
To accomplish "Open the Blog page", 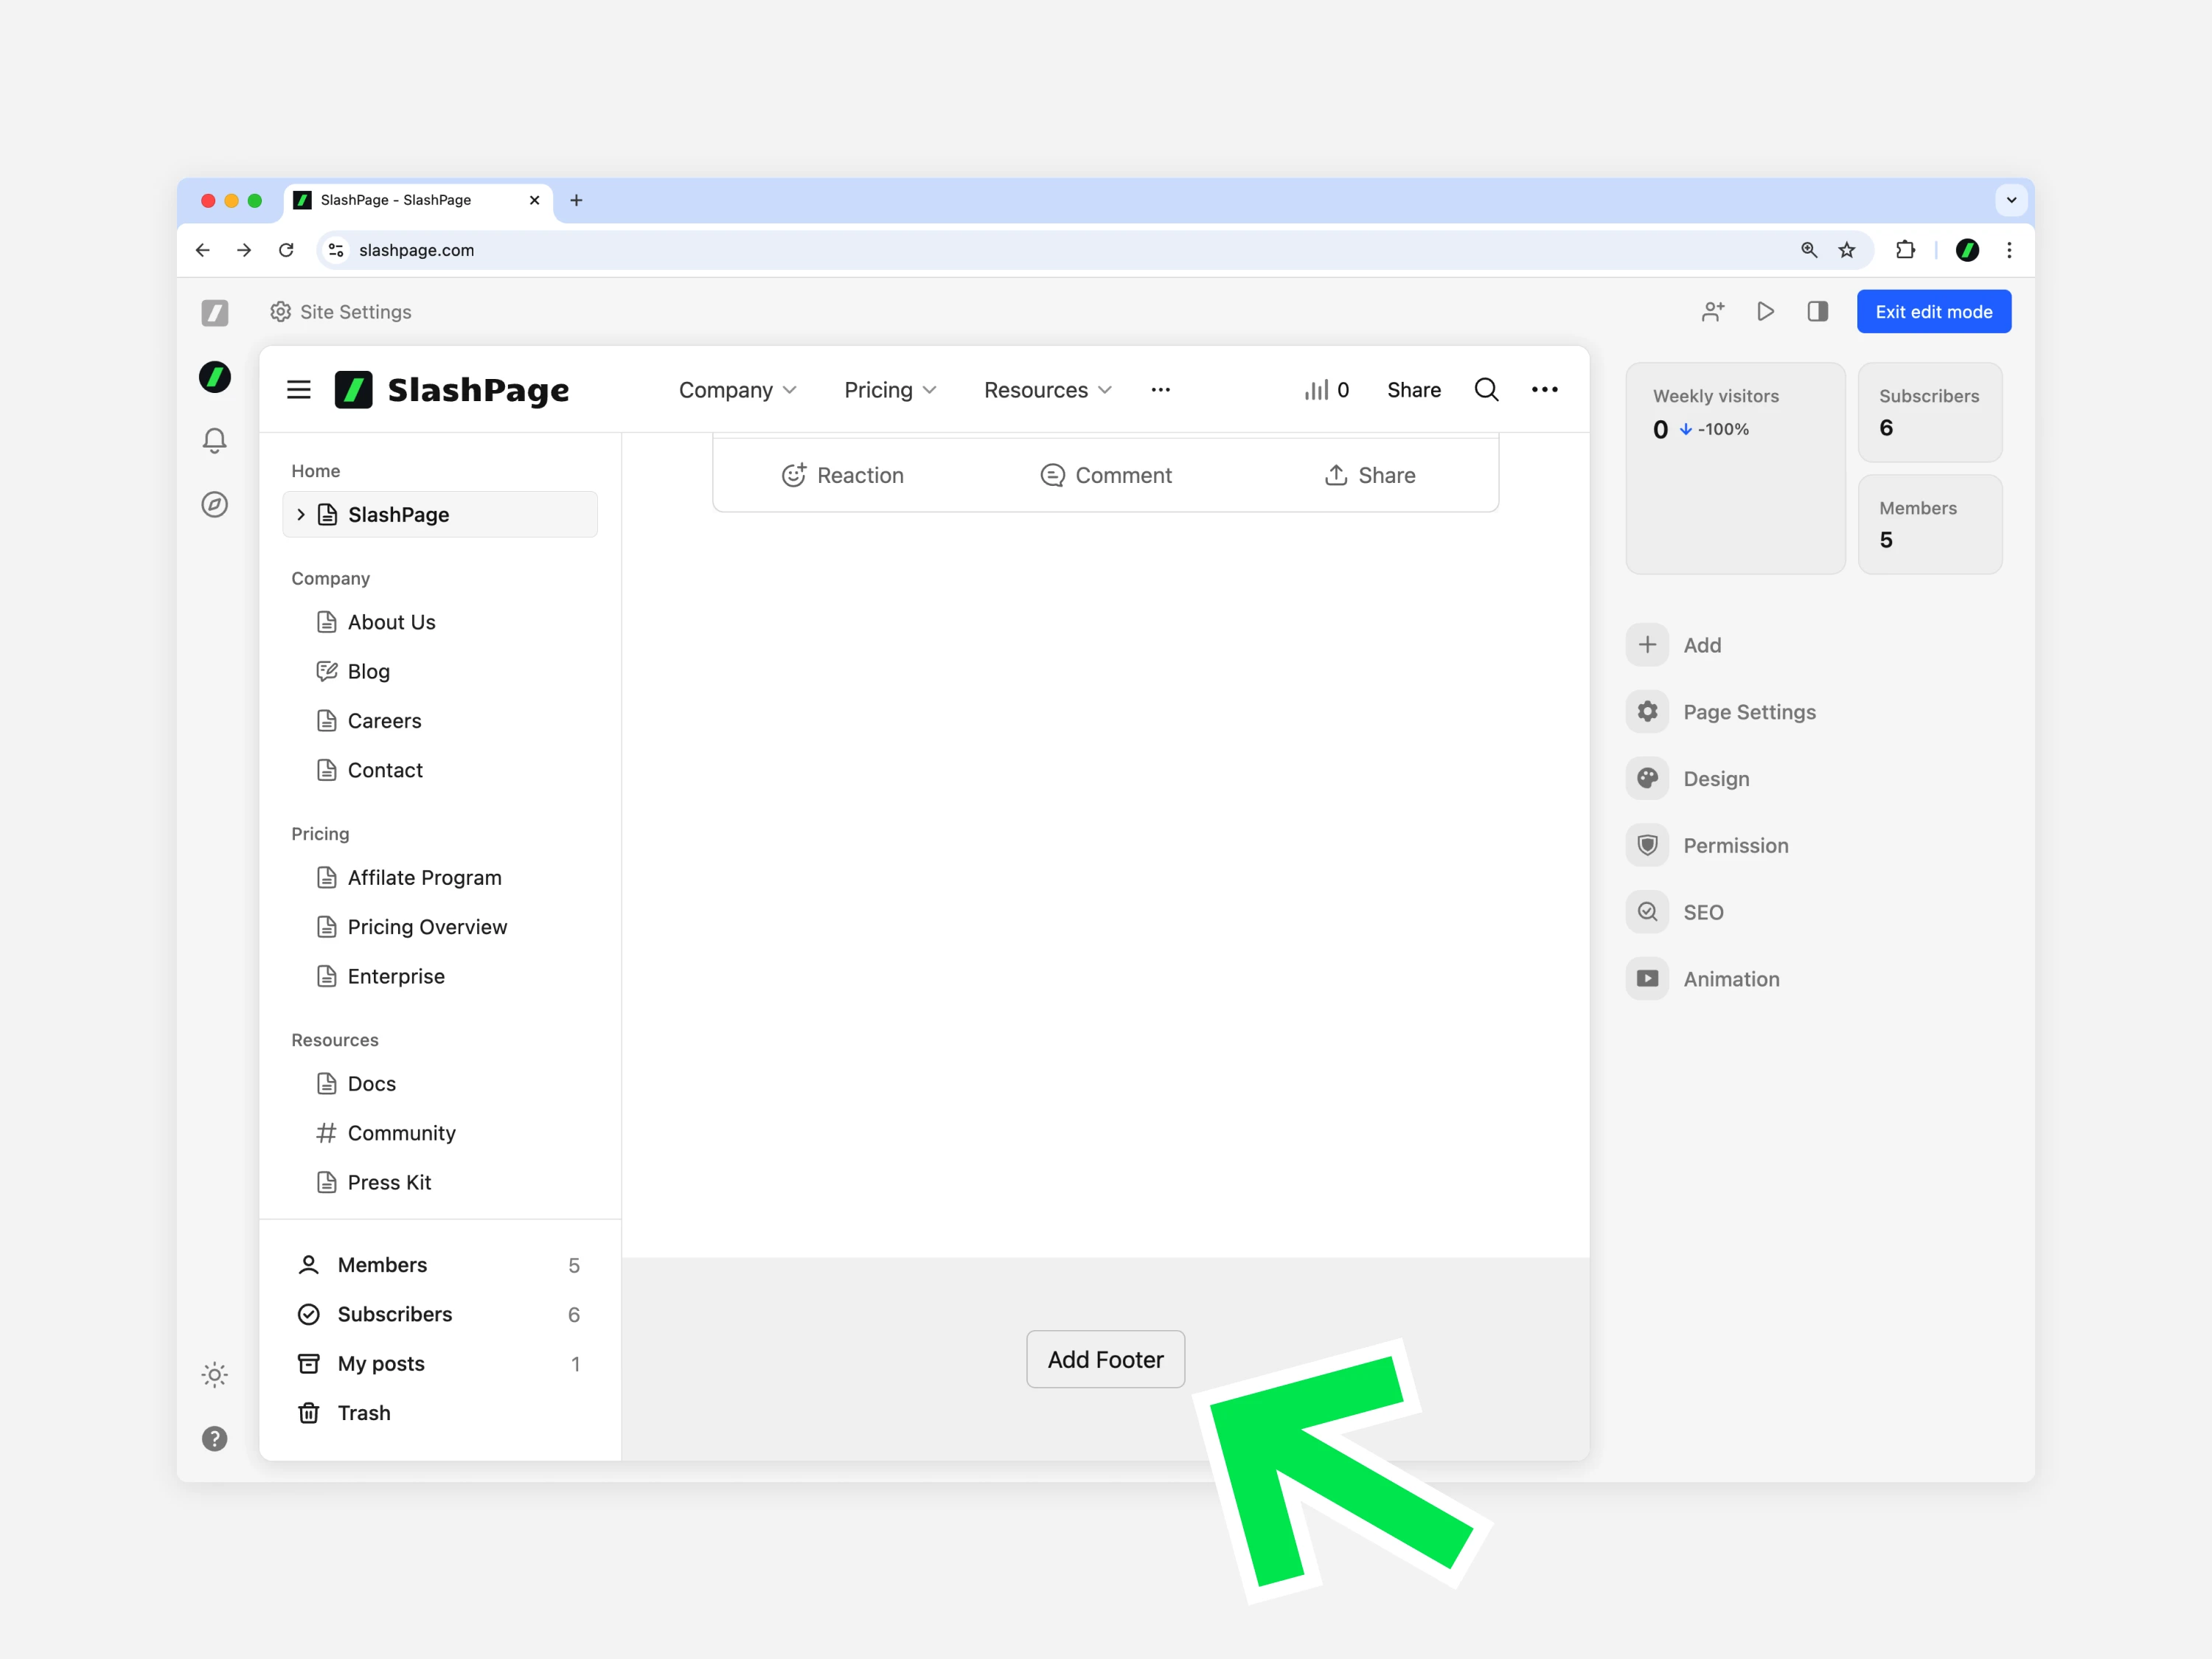I will 354,672.
